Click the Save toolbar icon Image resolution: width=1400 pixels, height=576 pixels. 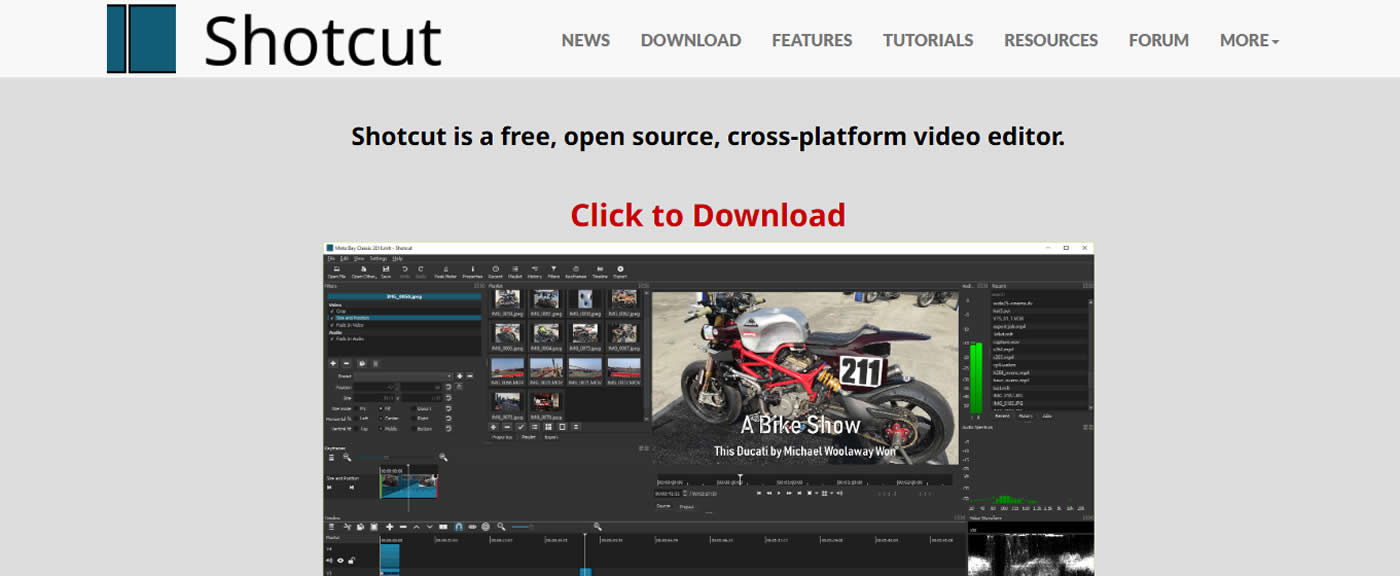click(386, 272)
